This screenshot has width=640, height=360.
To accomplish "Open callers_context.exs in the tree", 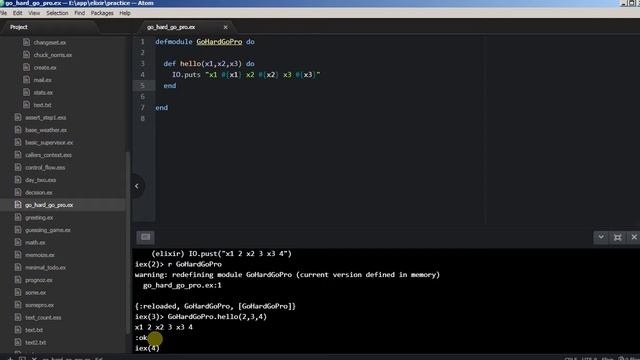I will click(x=49, y=155).
